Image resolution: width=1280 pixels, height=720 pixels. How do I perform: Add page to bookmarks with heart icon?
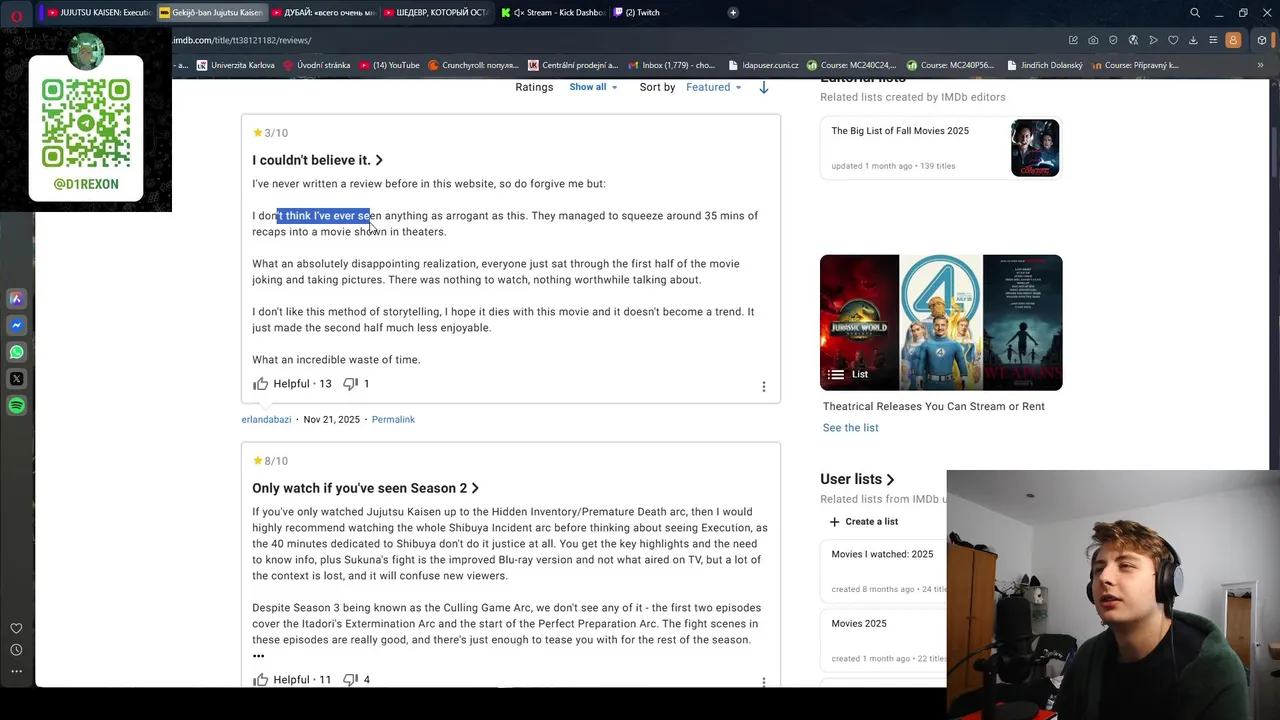click(1173, 40)
